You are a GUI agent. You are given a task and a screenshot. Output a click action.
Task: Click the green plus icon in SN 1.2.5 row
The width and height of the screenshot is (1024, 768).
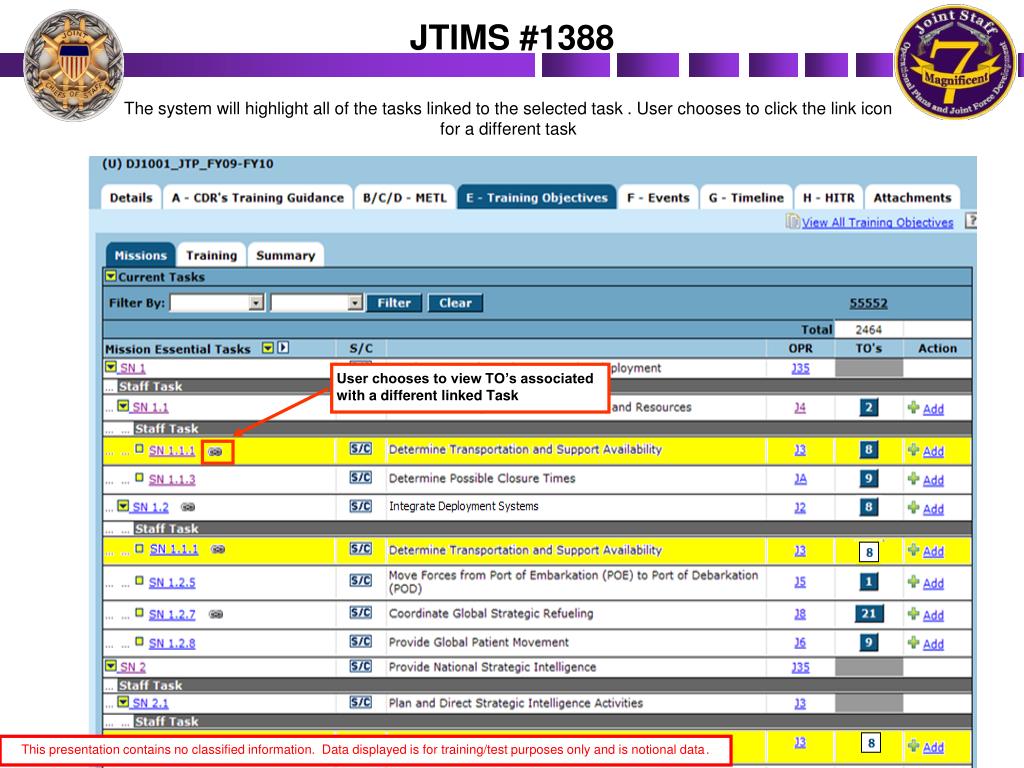coord(914,581)
